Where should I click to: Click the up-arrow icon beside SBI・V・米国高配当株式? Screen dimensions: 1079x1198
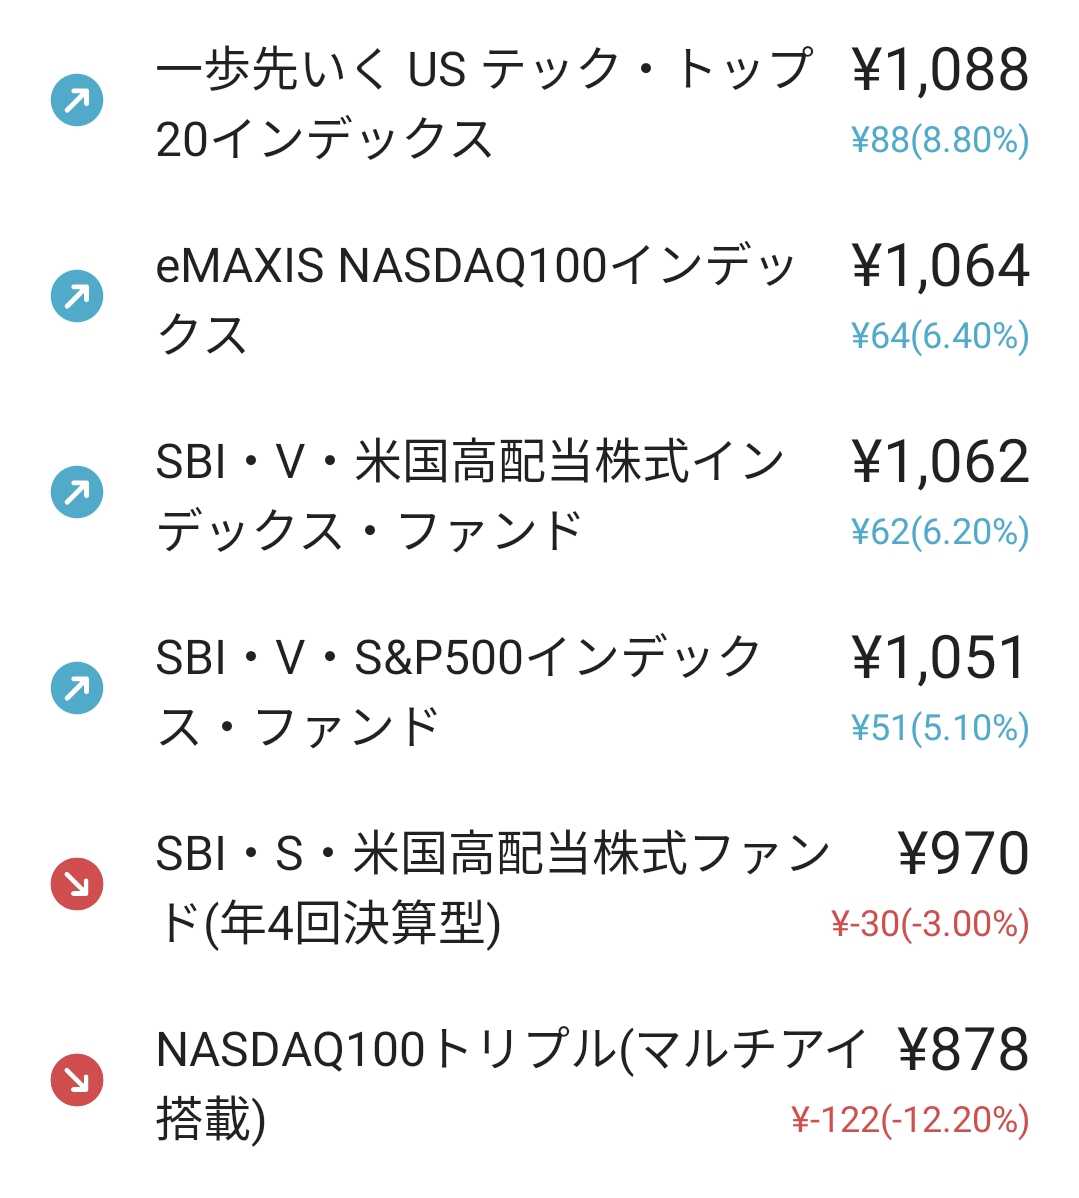(x=77, y=492)
